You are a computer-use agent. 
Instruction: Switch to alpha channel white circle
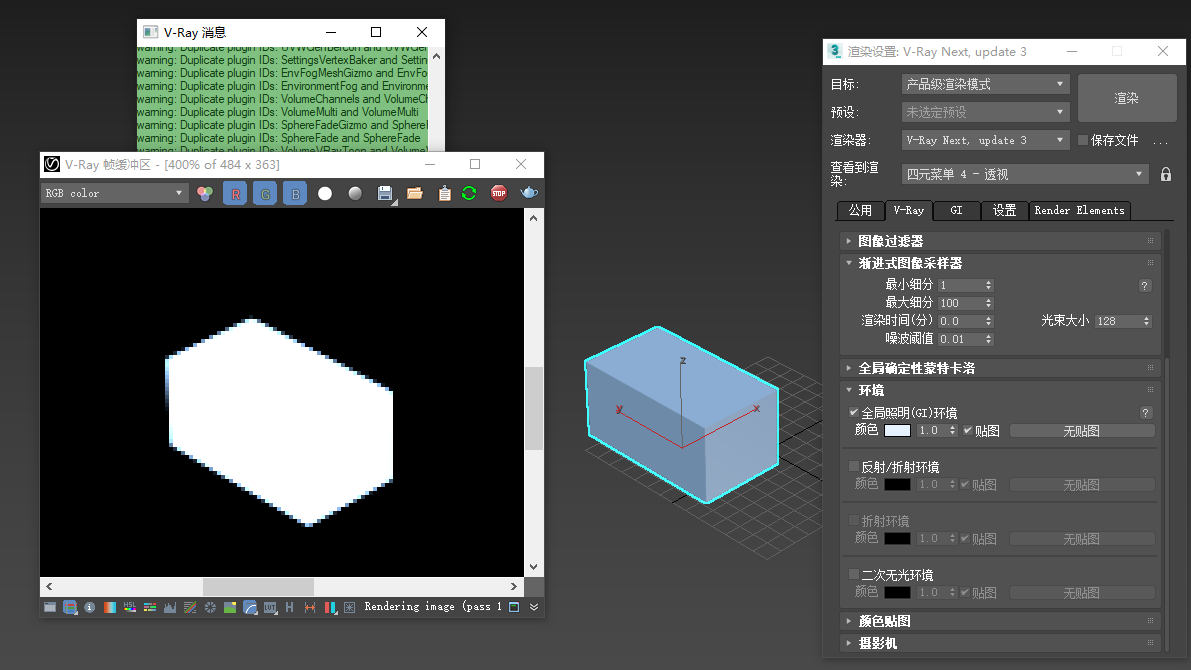point(325,194)
